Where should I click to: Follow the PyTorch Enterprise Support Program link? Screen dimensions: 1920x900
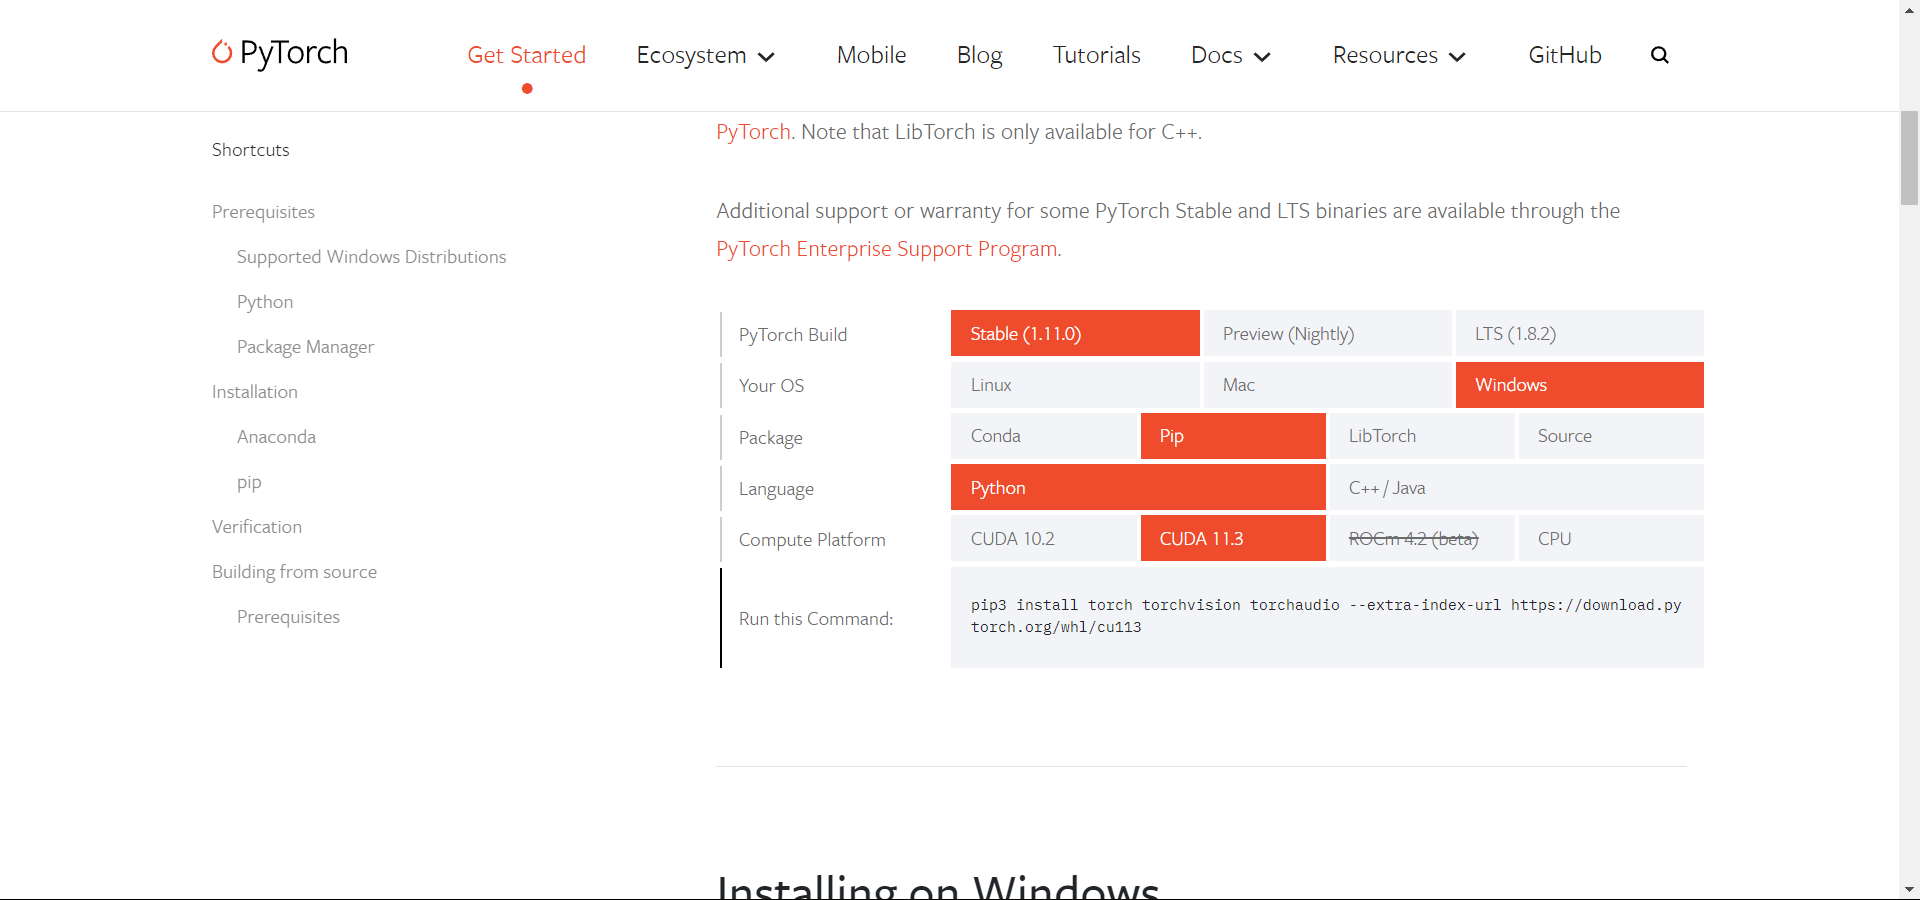887,249
